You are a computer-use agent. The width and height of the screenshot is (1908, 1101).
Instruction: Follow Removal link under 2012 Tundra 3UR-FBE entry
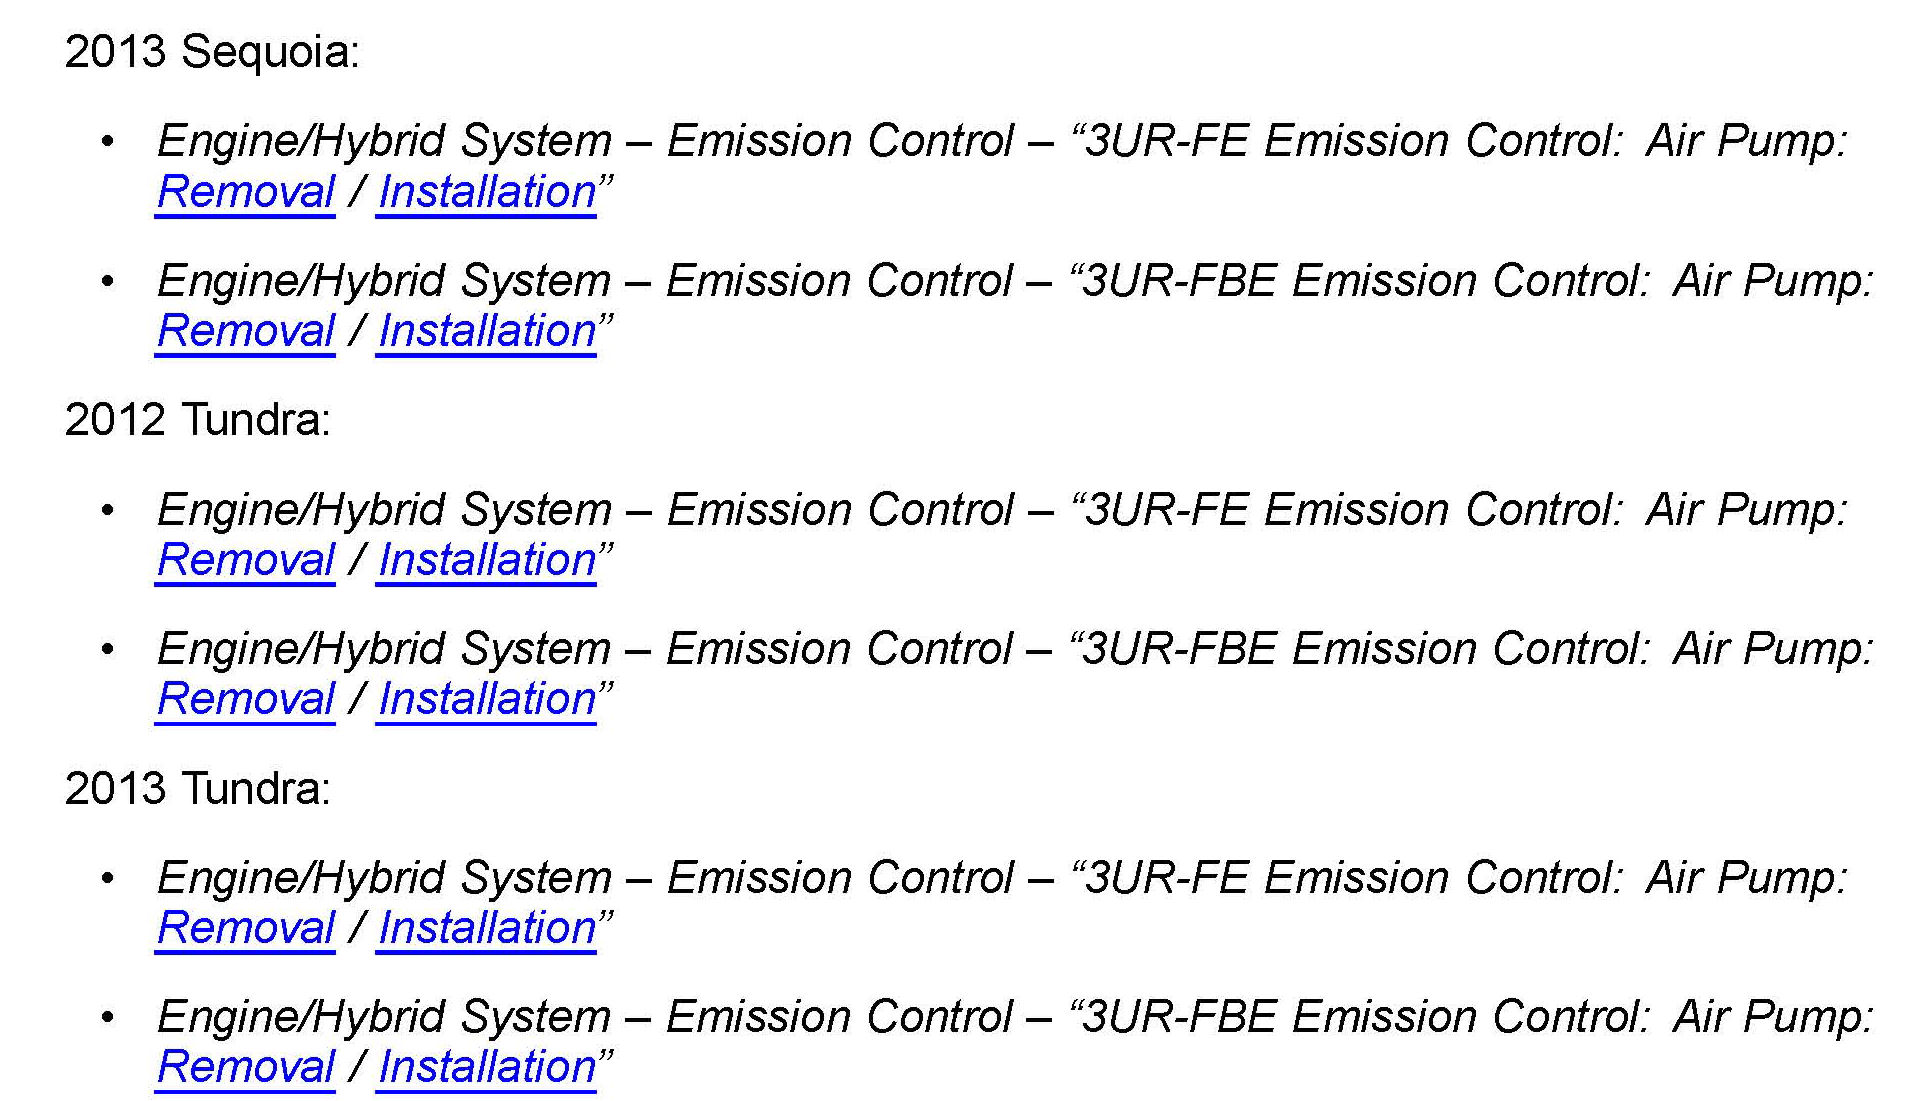[246, 699]
